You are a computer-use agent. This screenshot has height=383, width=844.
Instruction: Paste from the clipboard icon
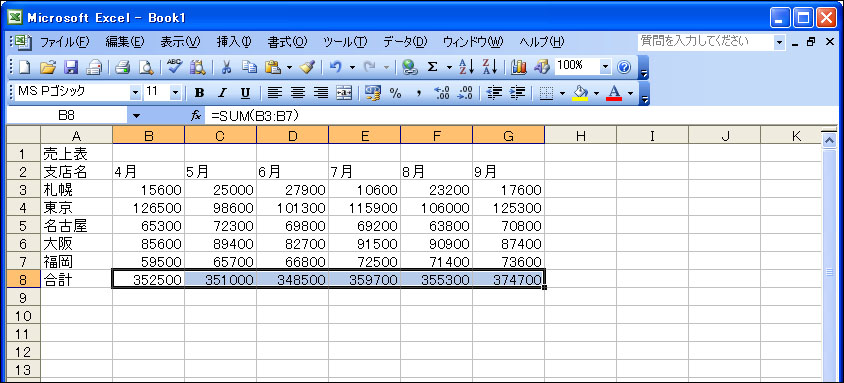273,67
